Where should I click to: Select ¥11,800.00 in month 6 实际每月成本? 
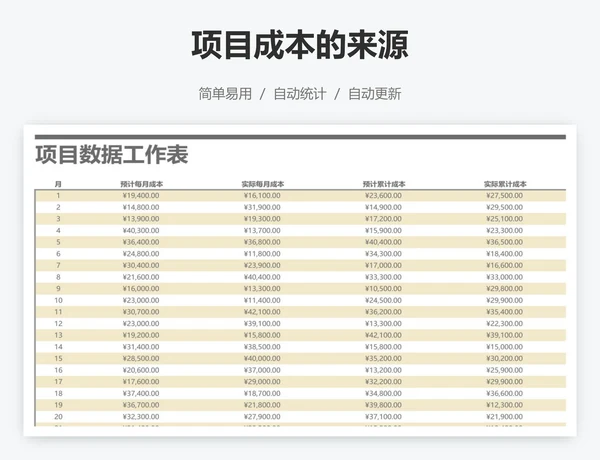pos(262,254)
